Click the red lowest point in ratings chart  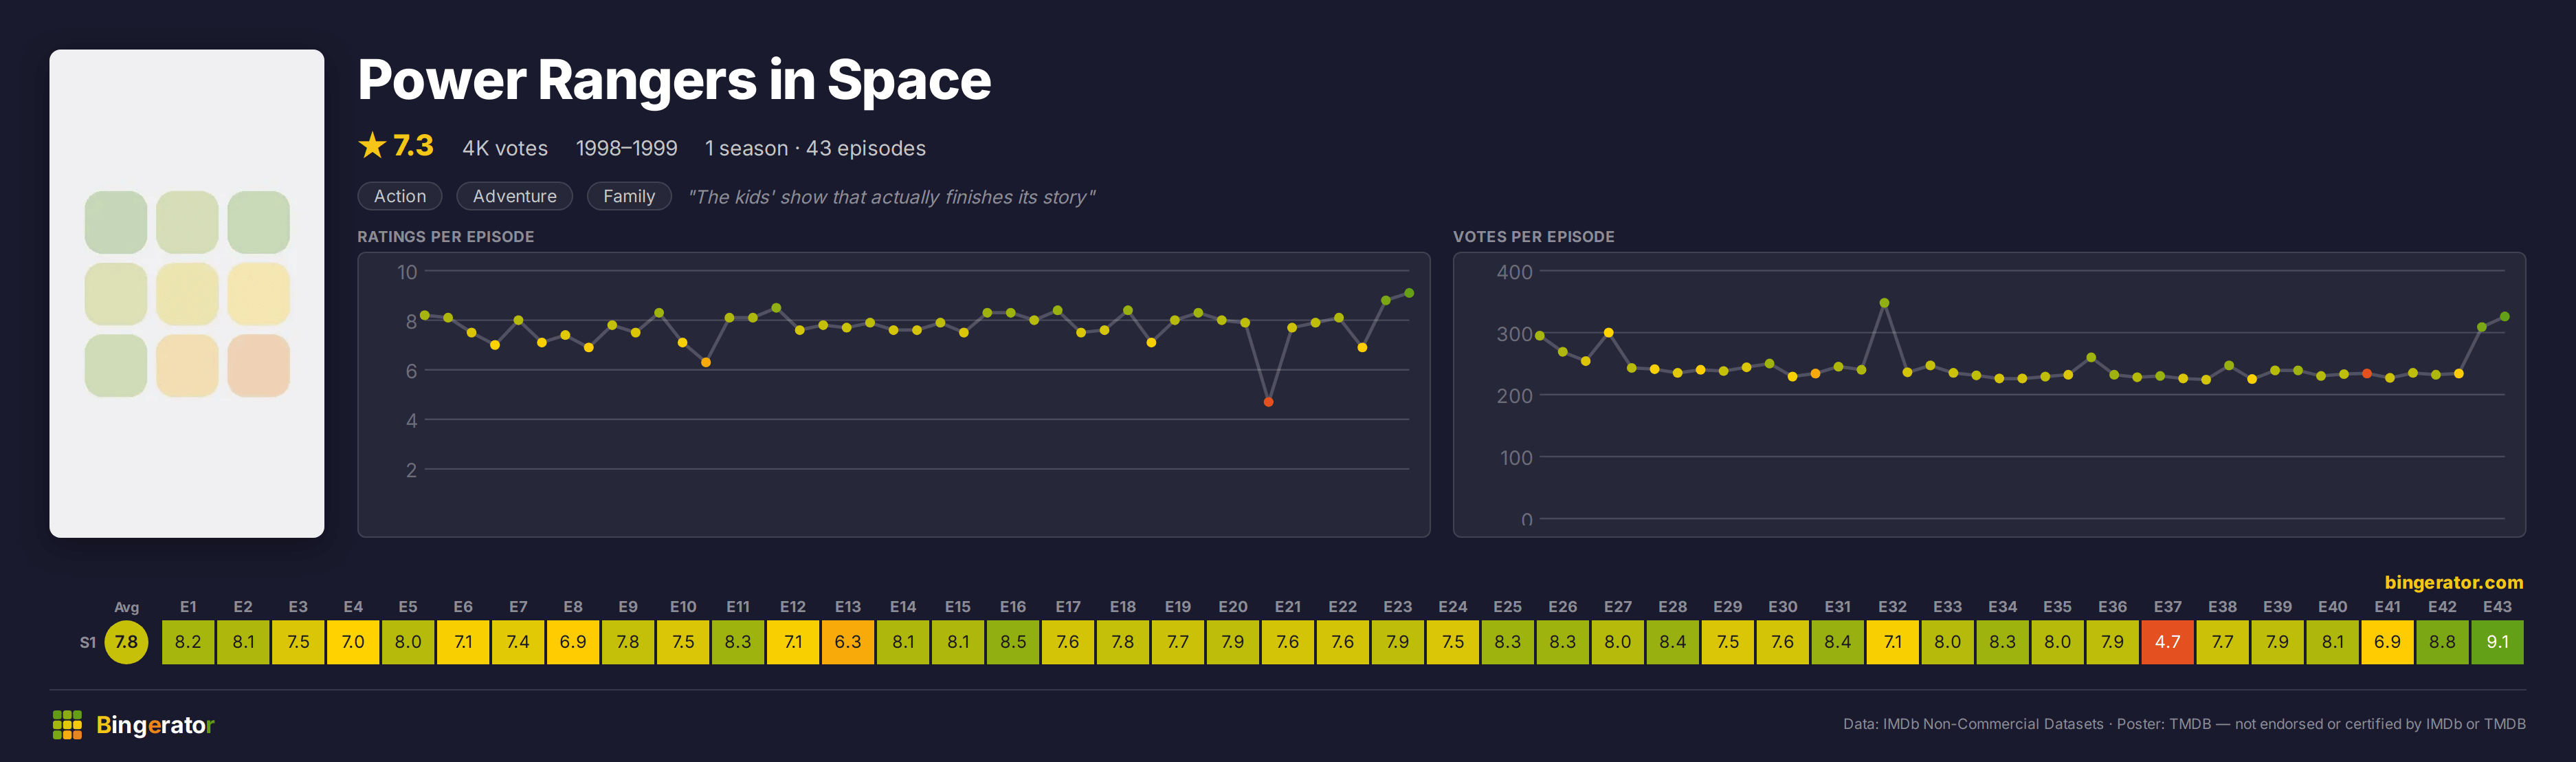click(1268, 402)
